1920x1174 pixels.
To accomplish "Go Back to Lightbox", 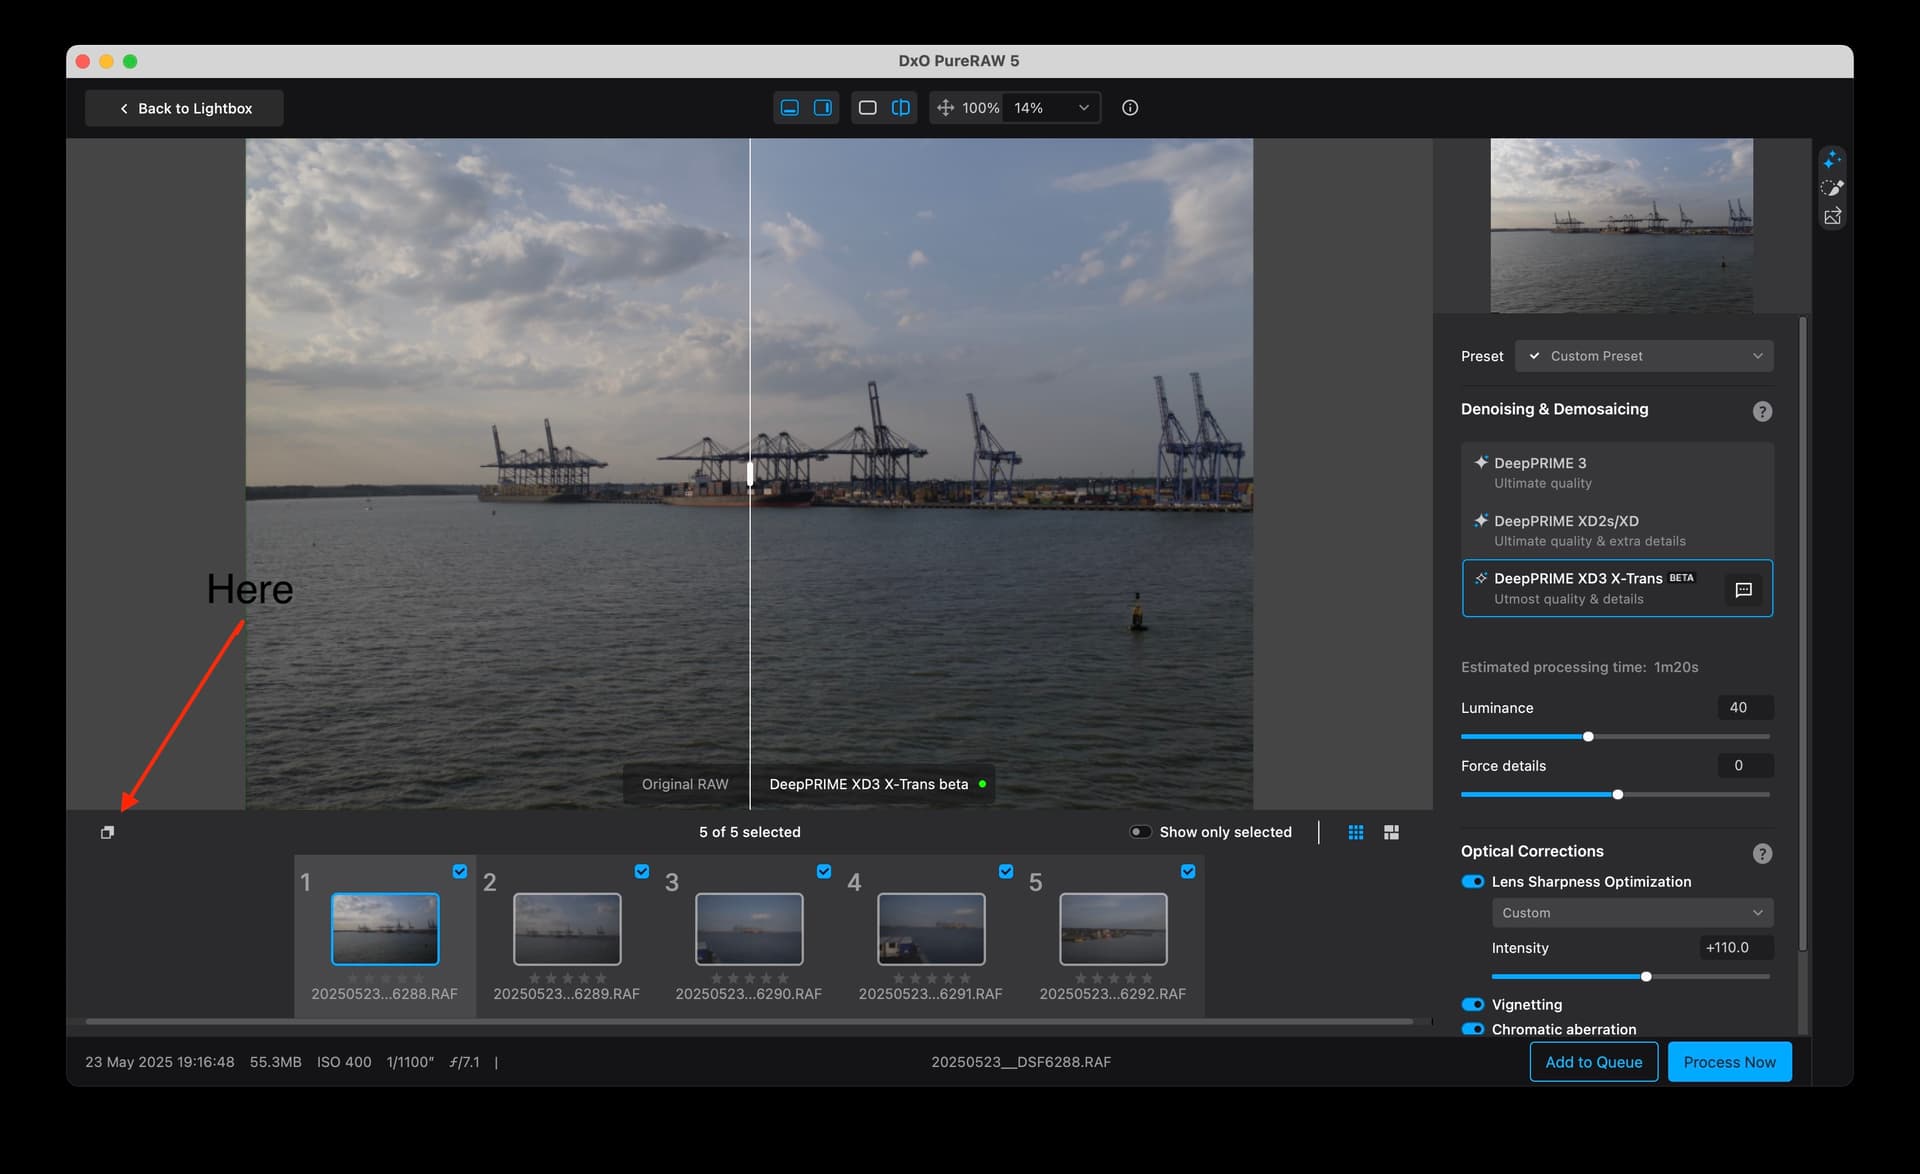I will click(x=185, y=108).
